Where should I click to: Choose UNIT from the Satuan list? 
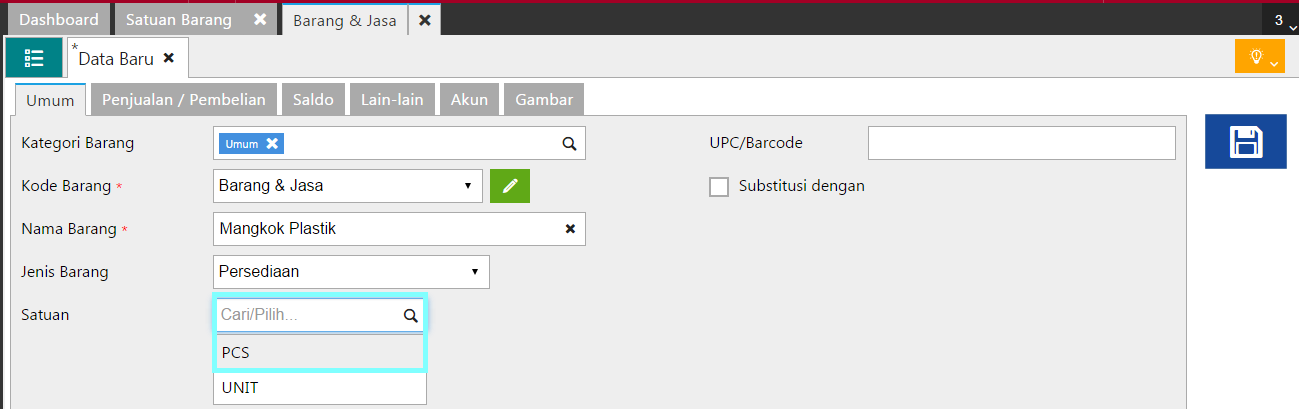320,387
